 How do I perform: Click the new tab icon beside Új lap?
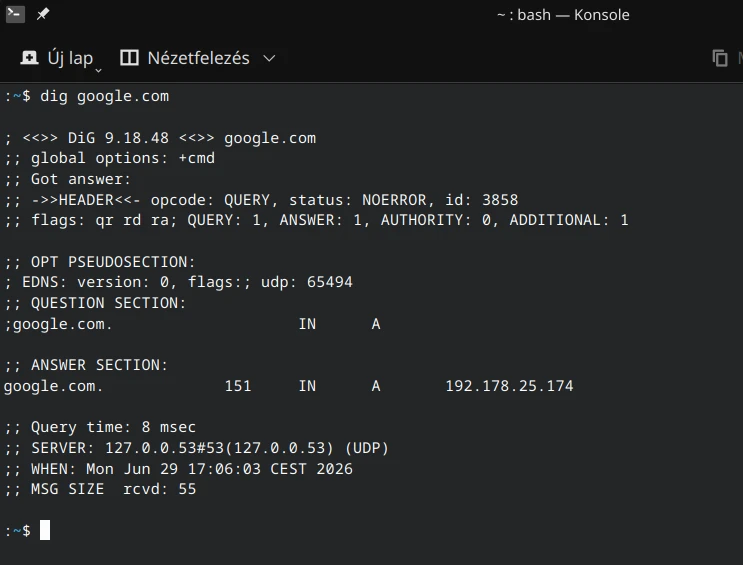click(x=29, y=58)
